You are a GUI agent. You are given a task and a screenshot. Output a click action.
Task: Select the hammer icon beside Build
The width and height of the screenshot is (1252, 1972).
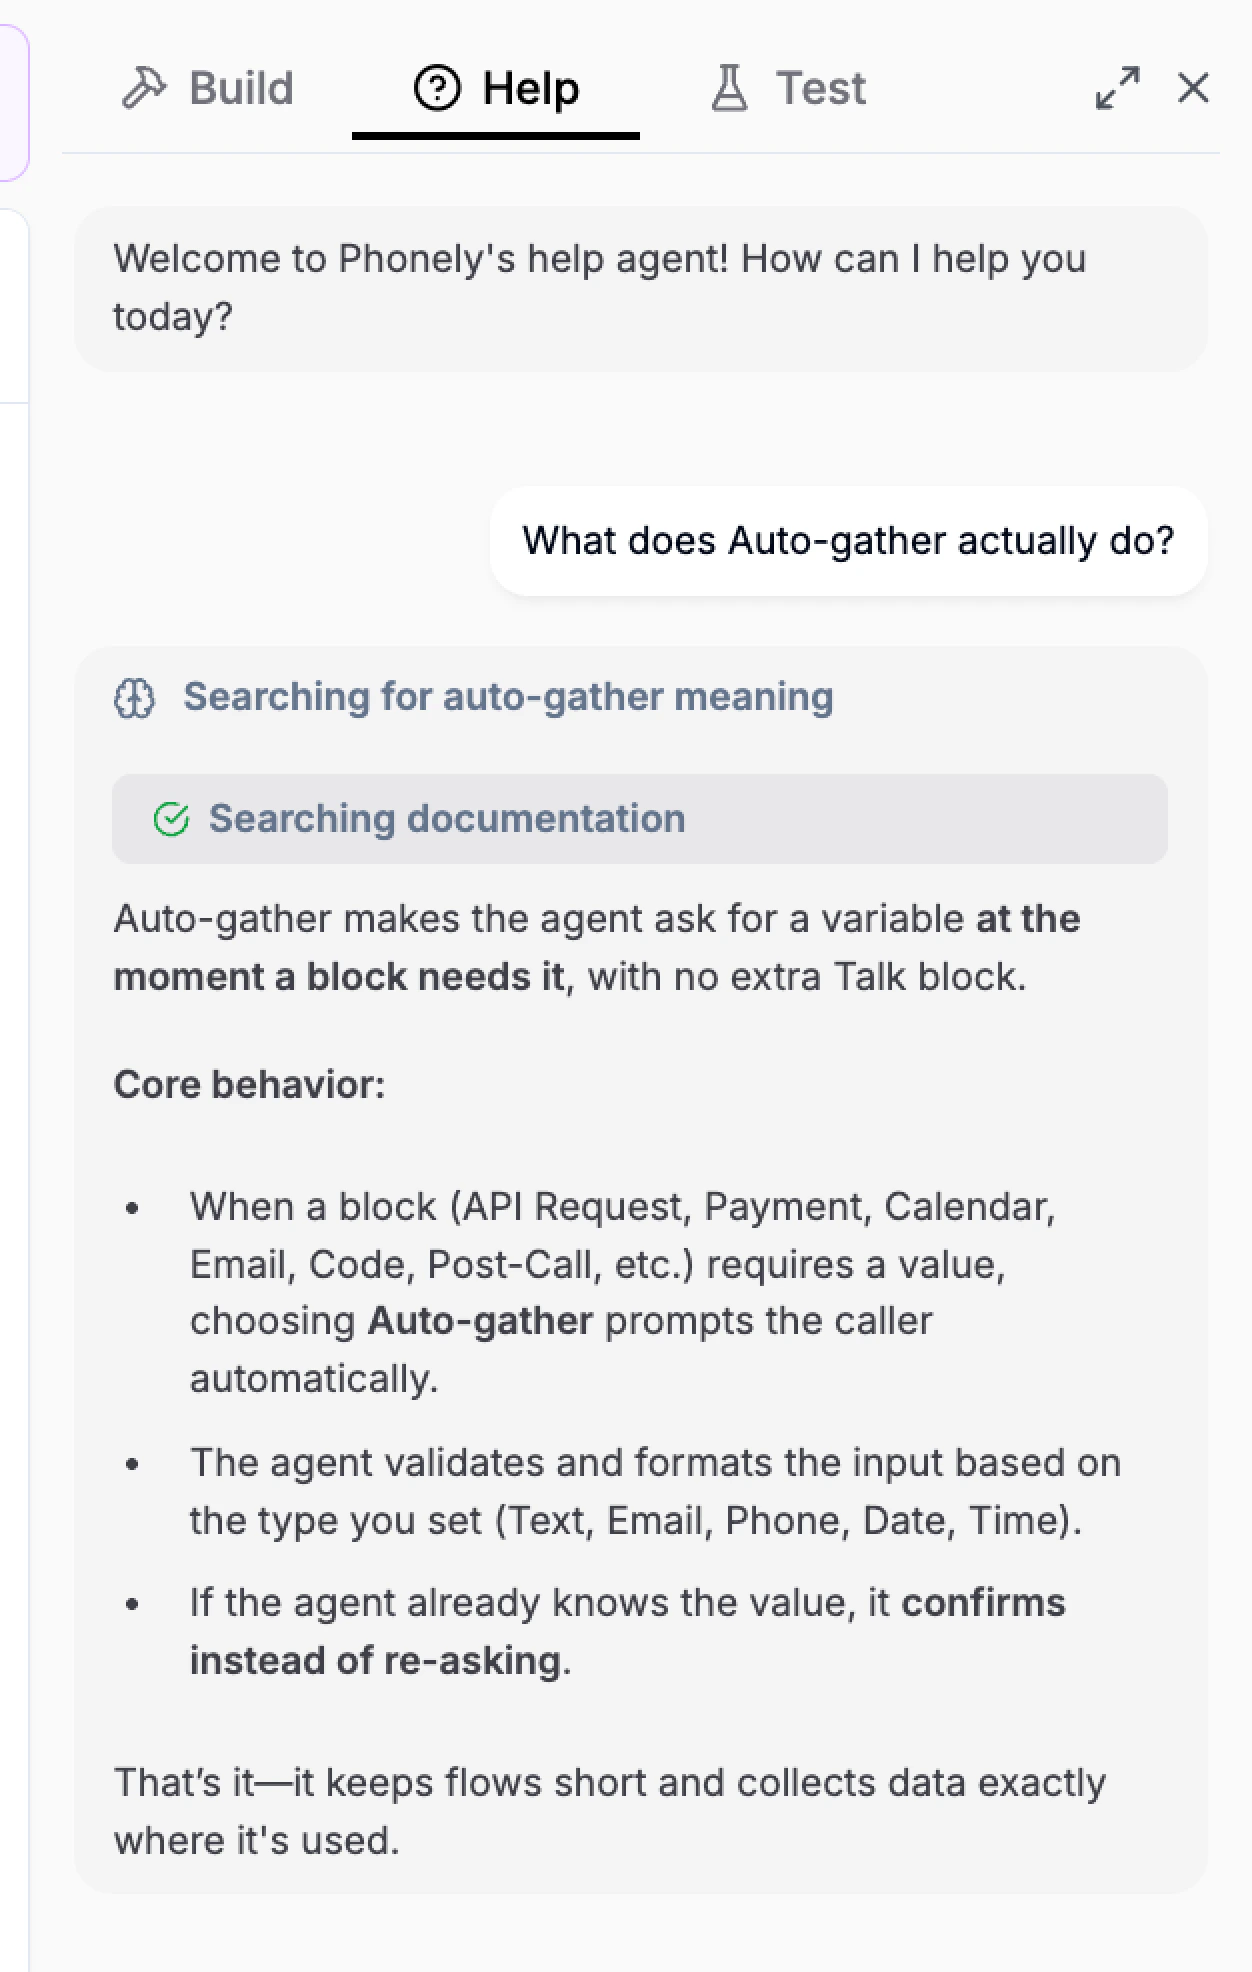click(x=144, y=87)
